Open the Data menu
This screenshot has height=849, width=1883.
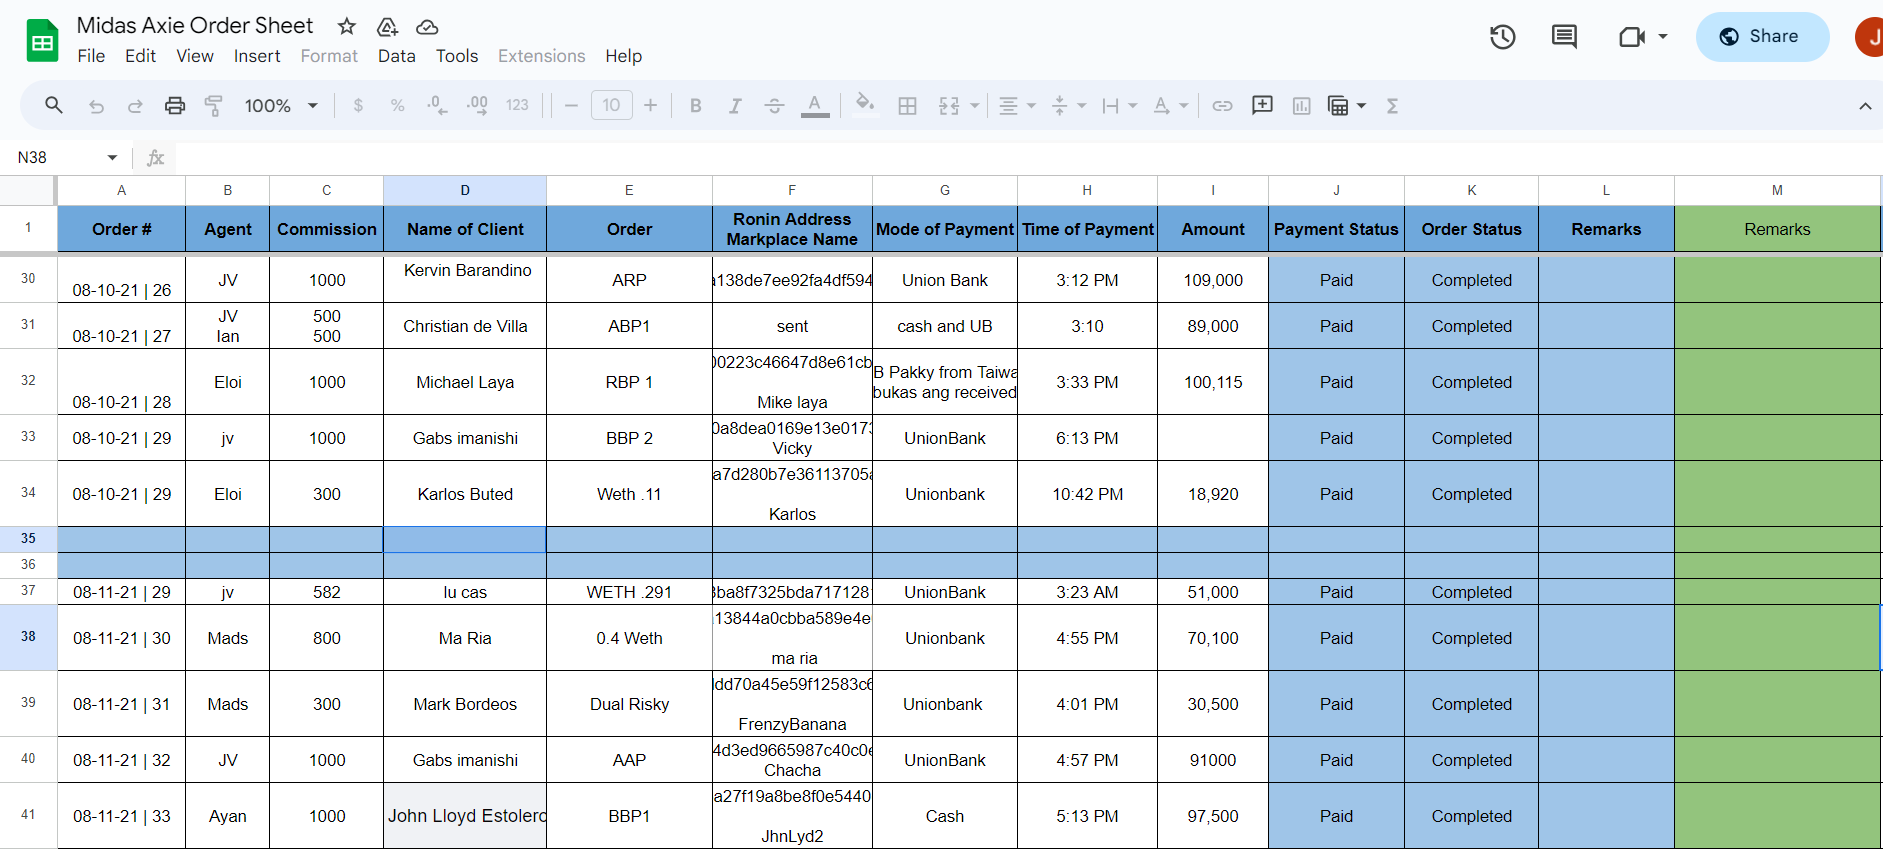[x=396, y=56]
